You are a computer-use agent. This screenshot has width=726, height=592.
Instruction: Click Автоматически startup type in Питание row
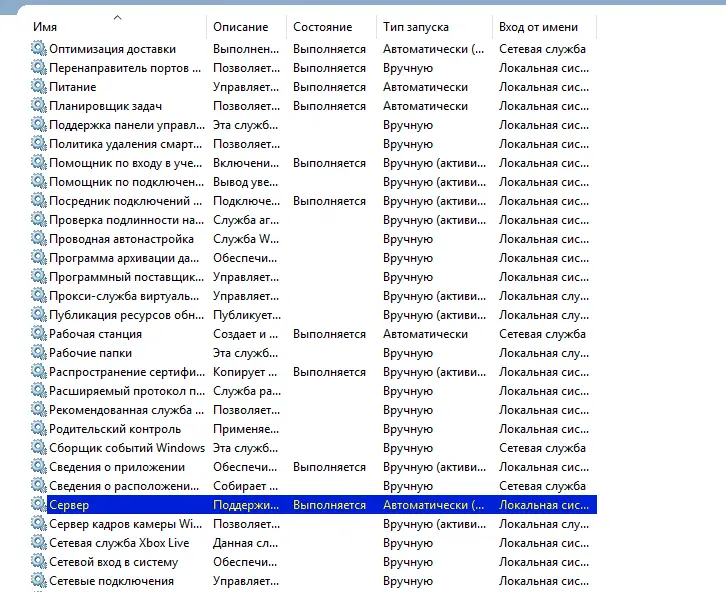click(425, 87)
